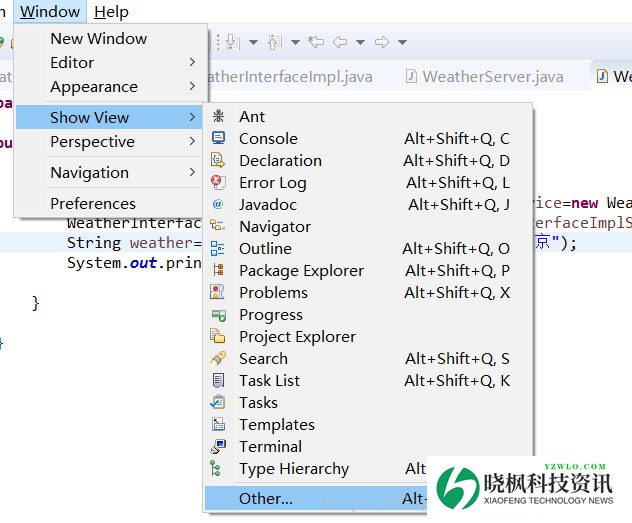Select New Window menu entry
This screenshot has width=632, height=523.
click(x=98, y=38)
